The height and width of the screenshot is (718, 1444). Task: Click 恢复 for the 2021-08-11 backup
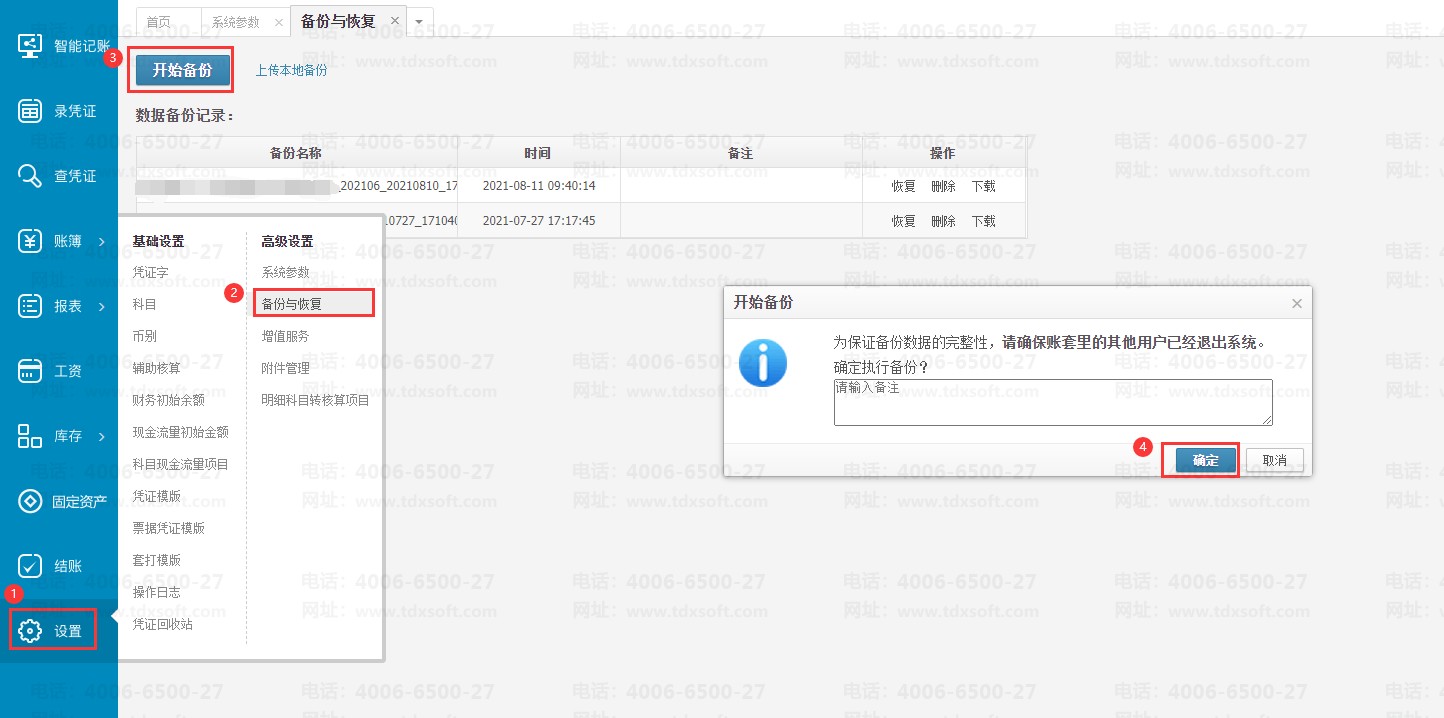[x=903, y=186]
